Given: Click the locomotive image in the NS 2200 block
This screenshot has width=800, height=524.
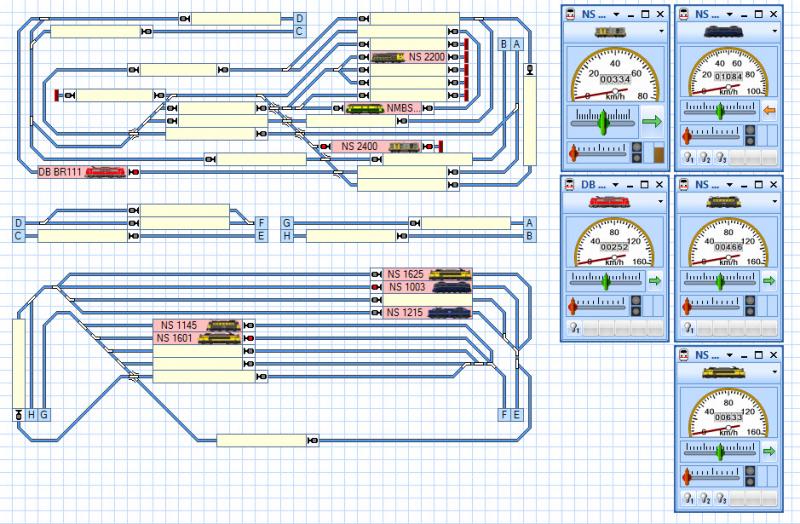Looking at the screenshot, I should 389,57.
